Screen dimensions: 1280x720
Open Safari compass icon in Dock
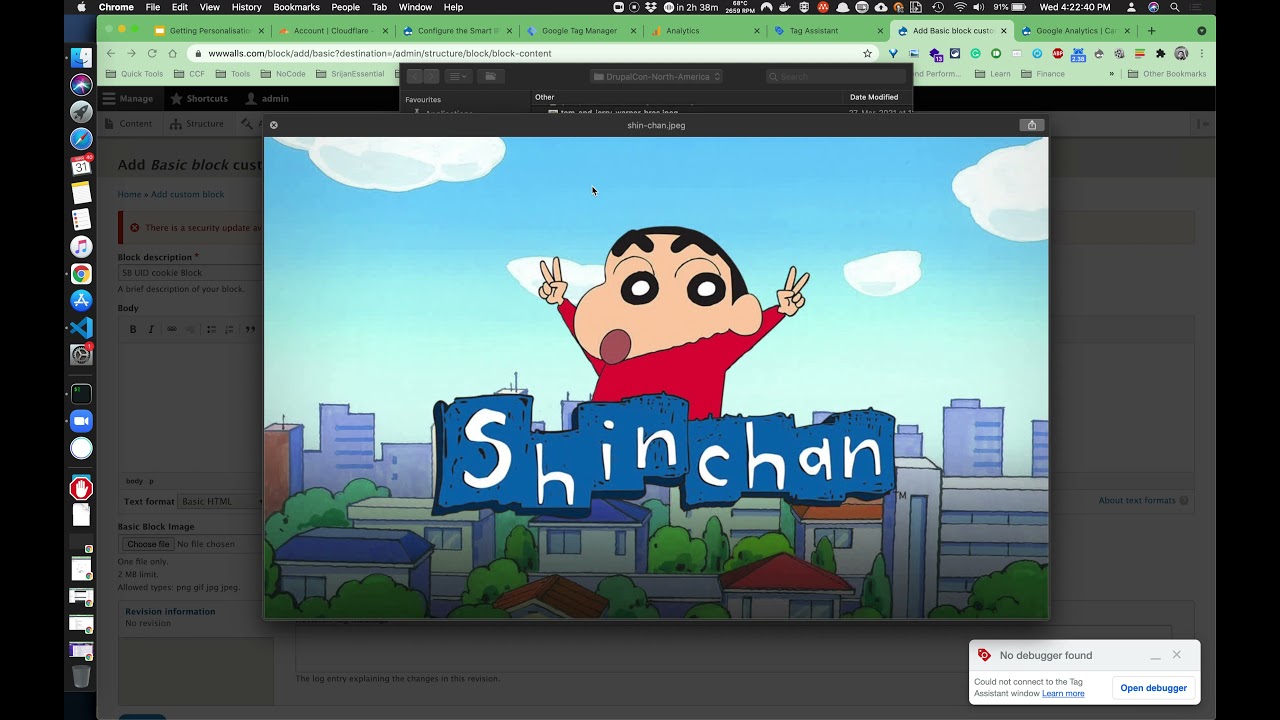point(81,139)
